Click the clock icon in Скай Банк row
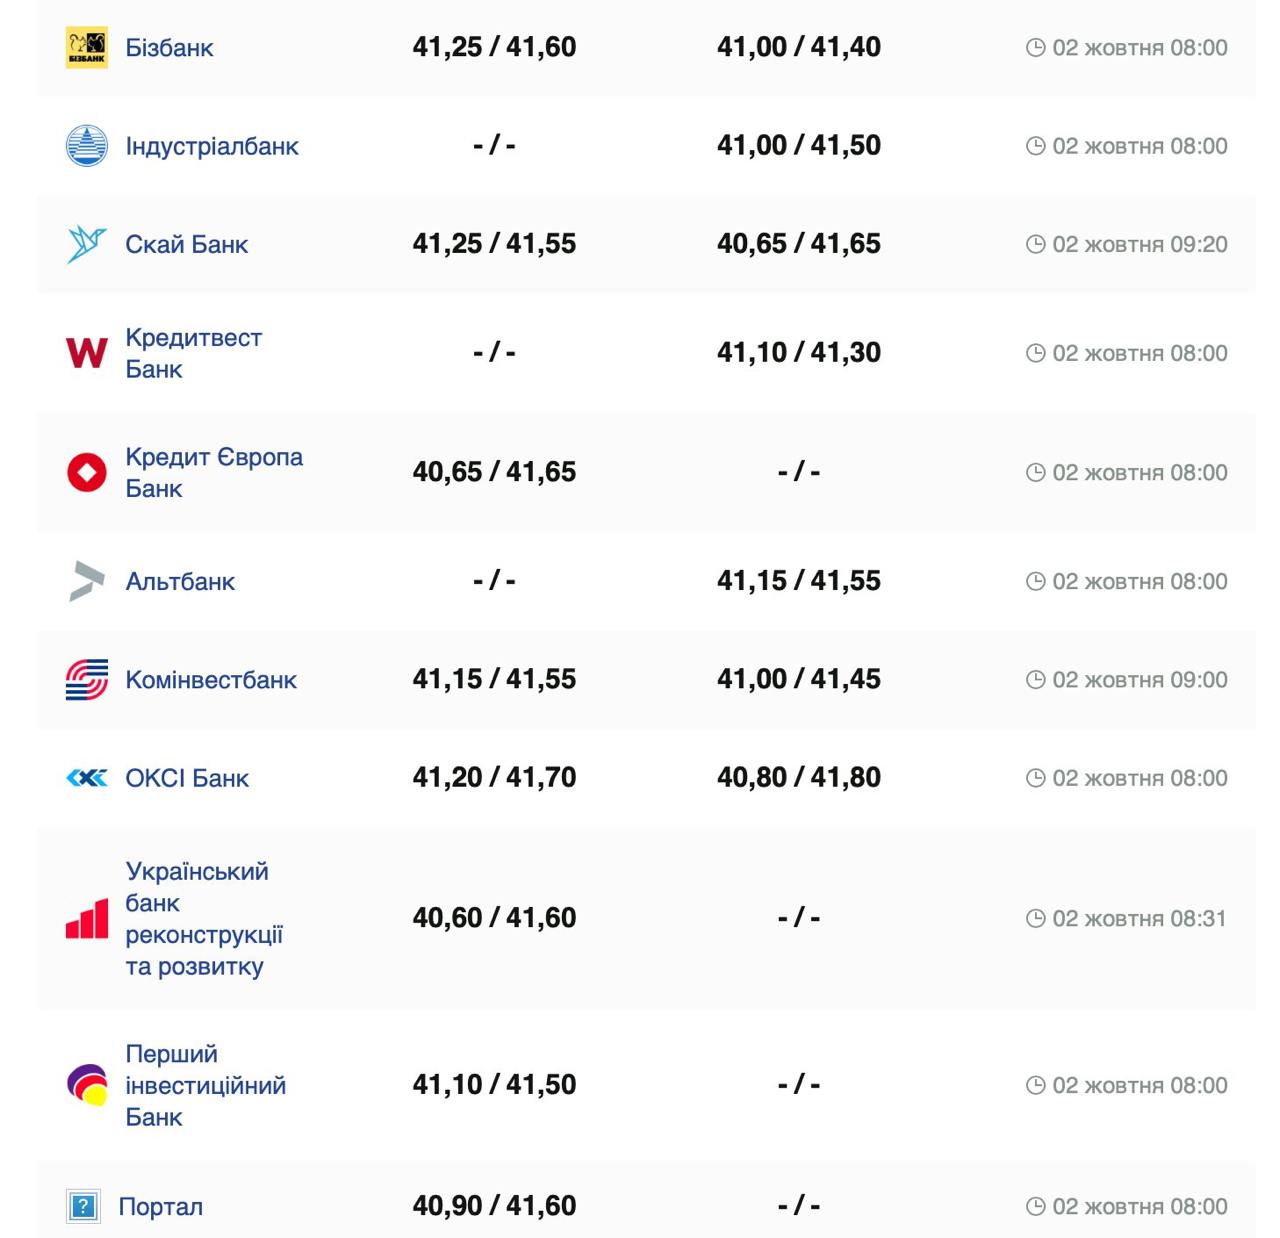Viewport: 1280px width, 1238px height. click(1036, 244)
